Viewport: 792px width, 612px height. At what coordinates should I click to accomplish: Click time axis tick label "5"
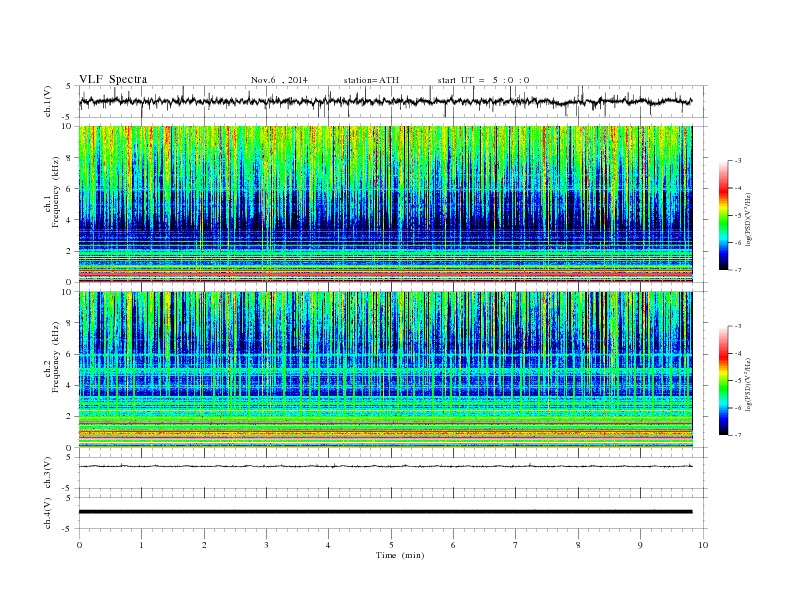[391, 545]
